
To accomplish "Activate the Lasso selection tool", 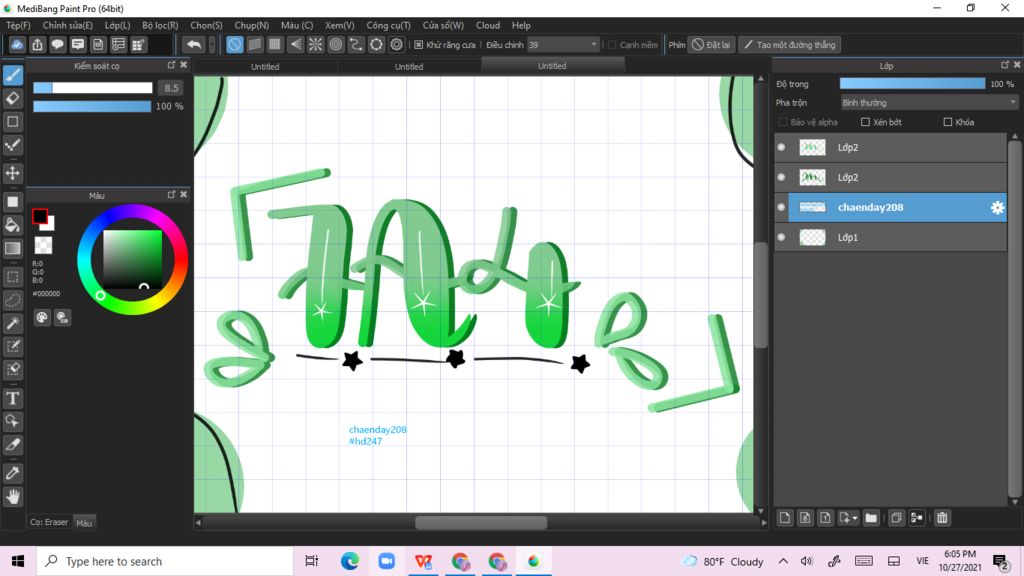I will click(x=13, y=300).
